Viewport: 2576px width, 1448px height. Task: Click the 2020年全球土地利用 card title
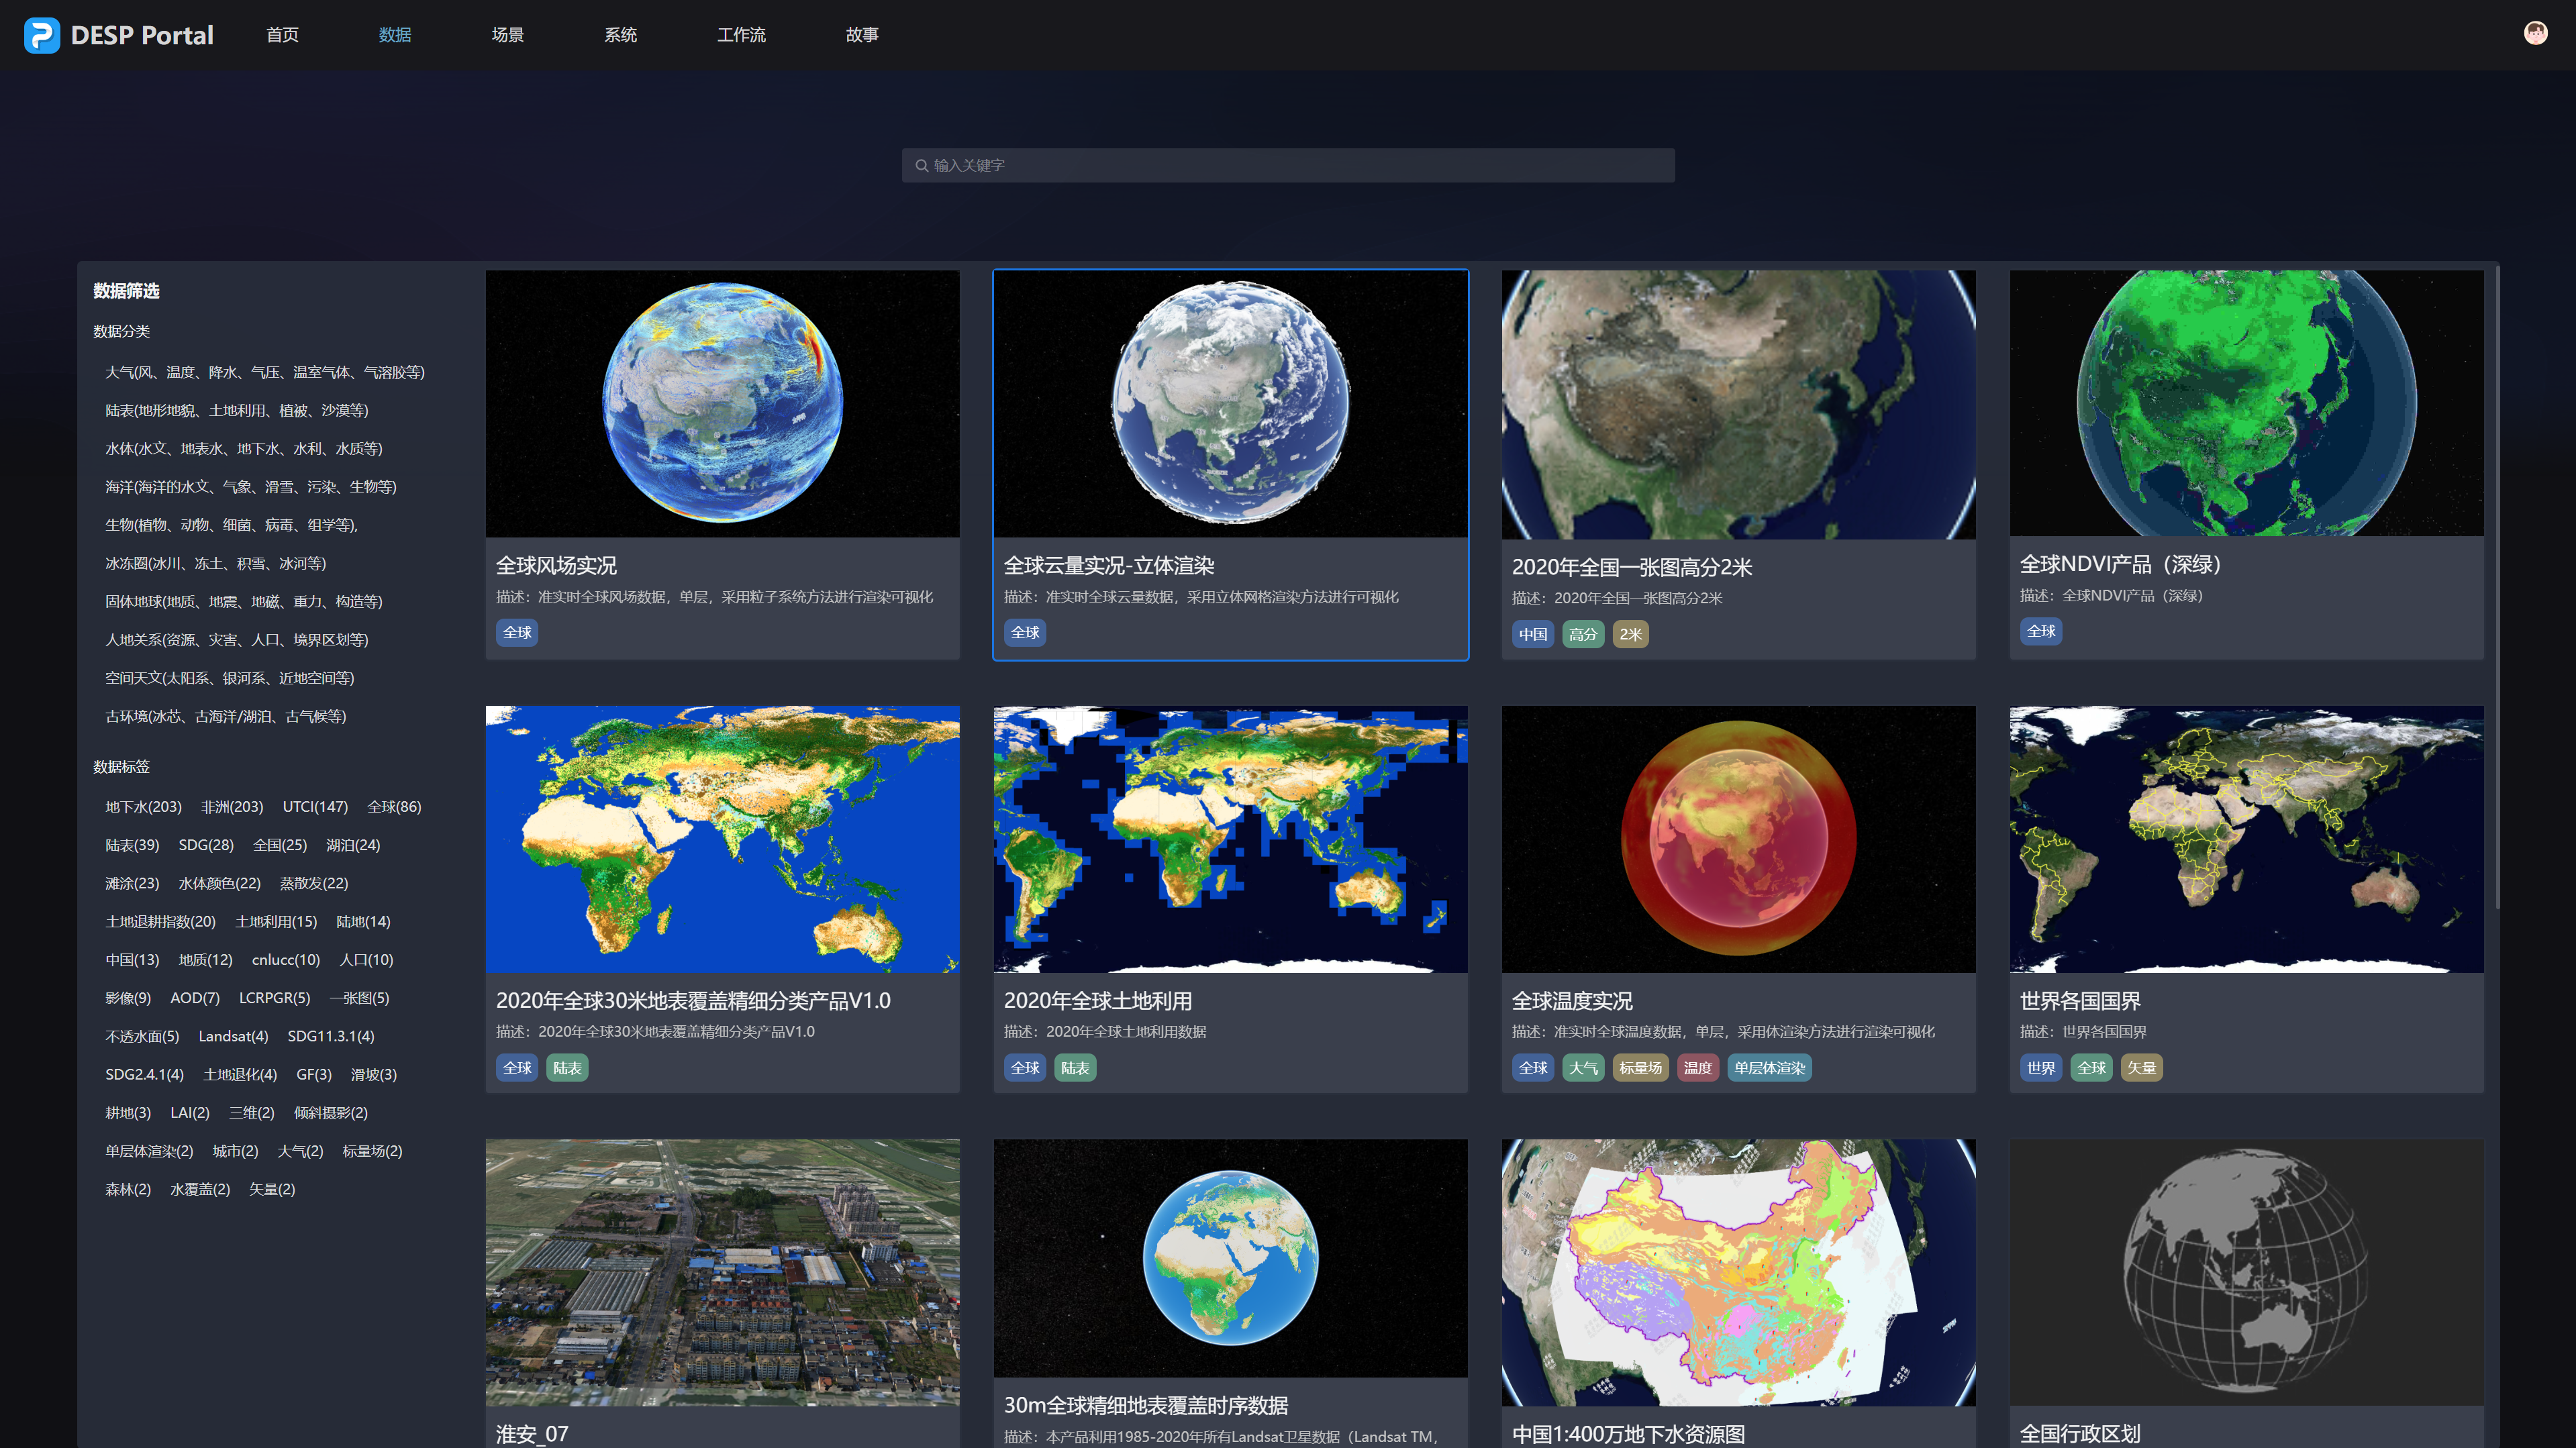(1097, 1000)
